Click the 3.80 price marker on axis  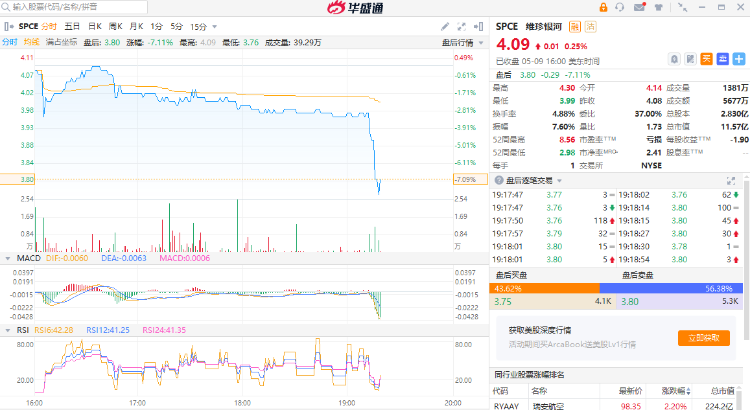click(18, 179)
